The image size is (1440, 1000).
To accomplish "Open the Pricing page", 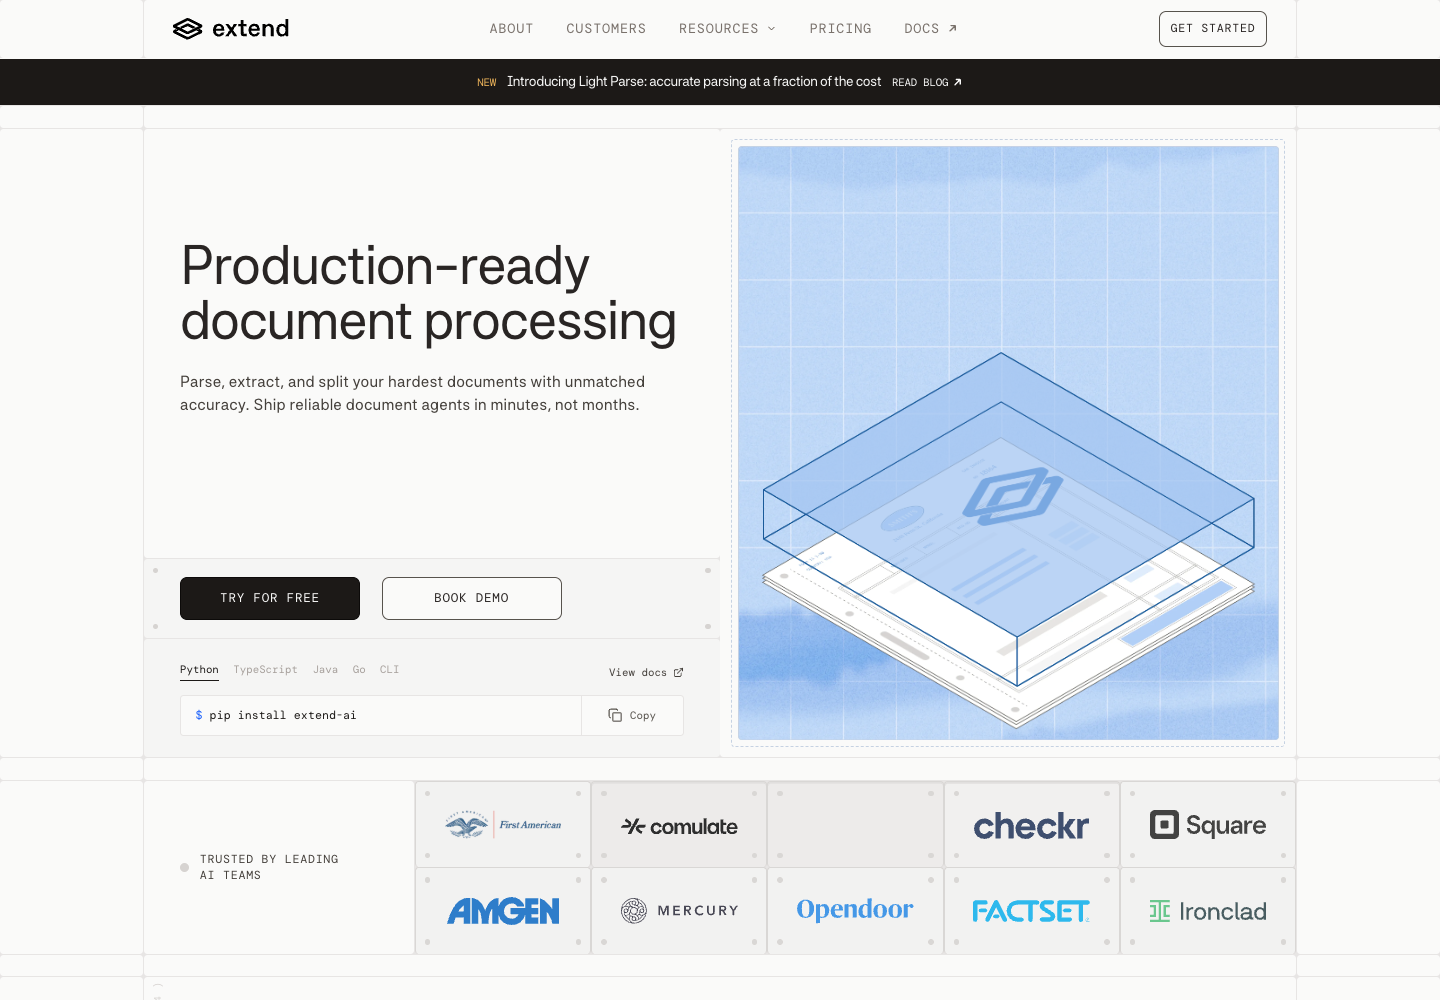I will (x=840, y=29).
